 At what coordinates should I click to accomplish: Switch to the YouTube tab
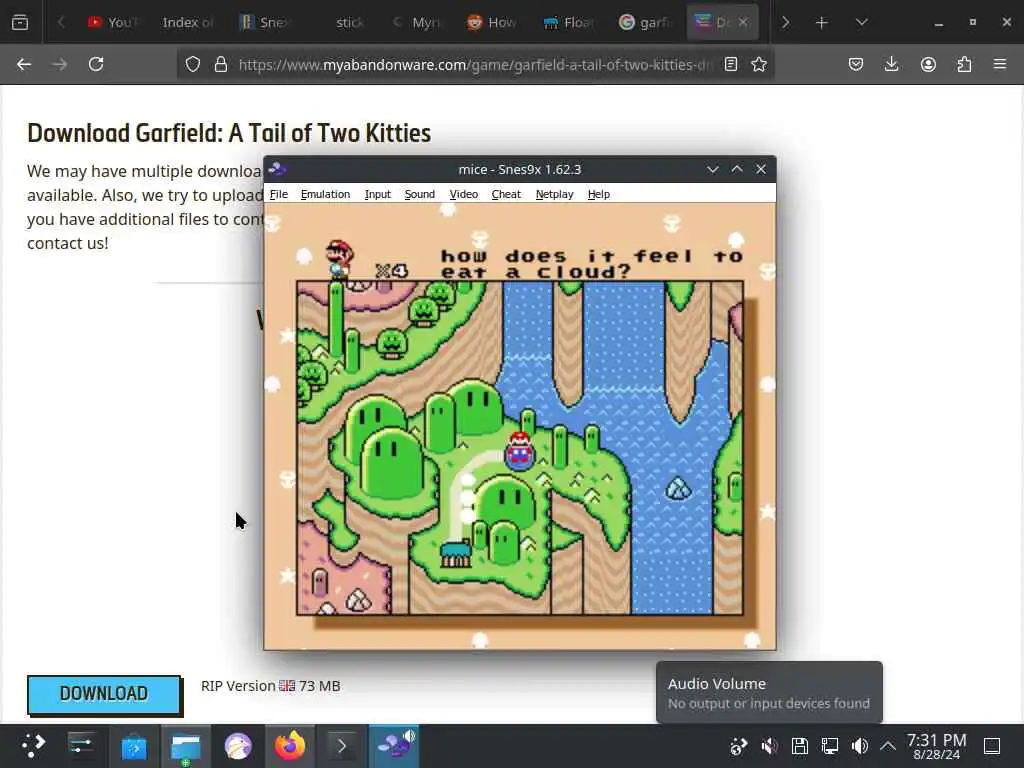(x=113, y=22)
